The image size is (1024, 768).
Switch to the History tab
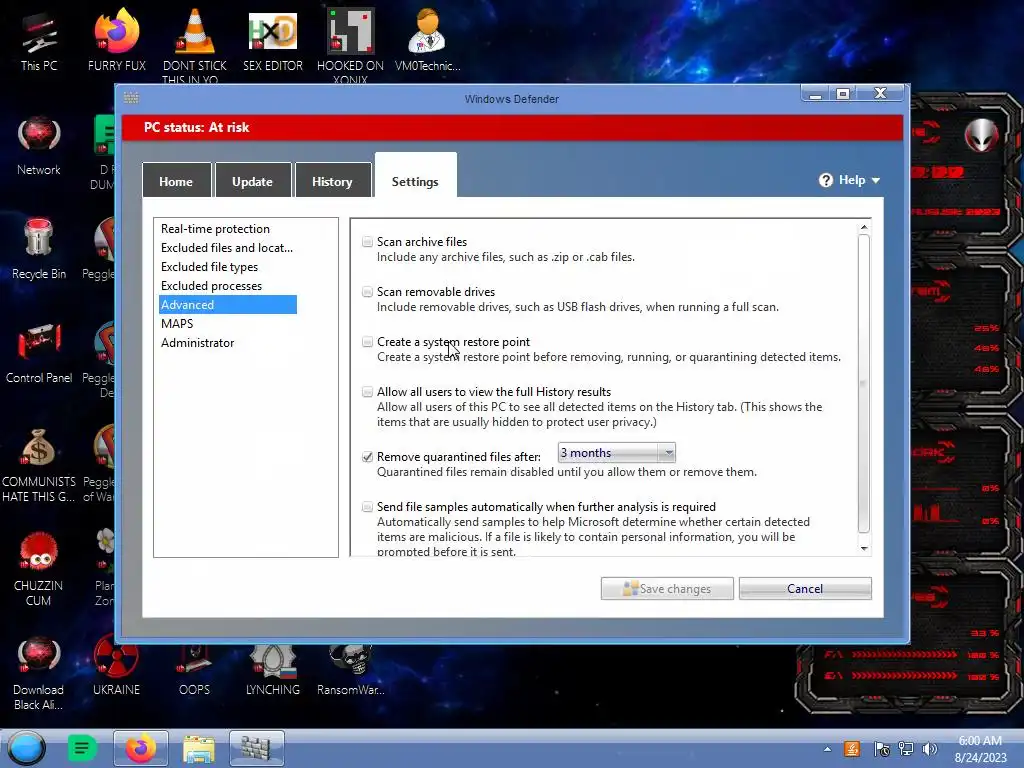tap(332, 180)
